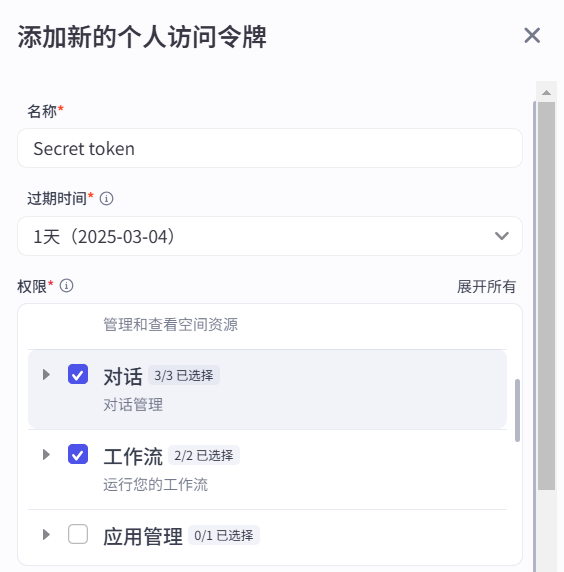Click the dialog's outer scrollbar thumb

pyautogui.click(x=546, y=296)
